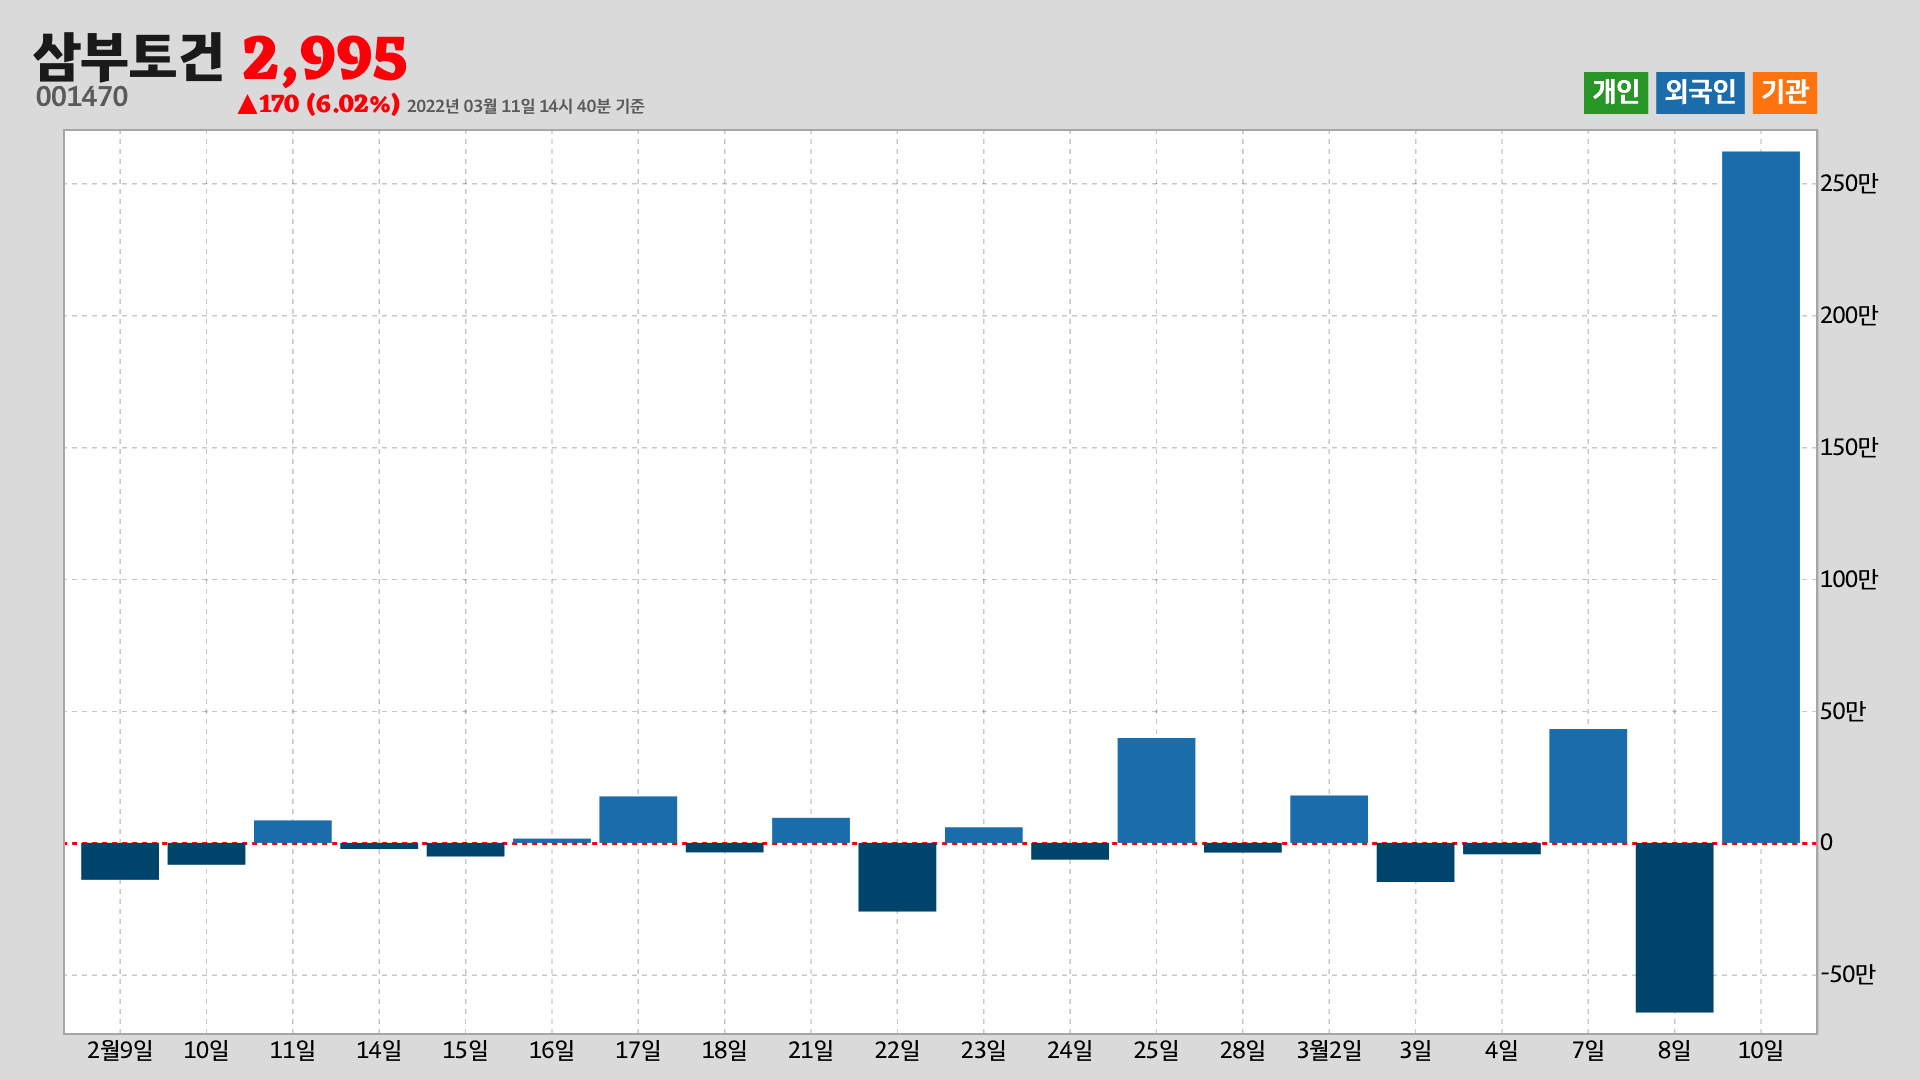Viewport: 1920px width, 1080px height.
Task: Click the x-axis label 14일
Action: [379, 1050]
